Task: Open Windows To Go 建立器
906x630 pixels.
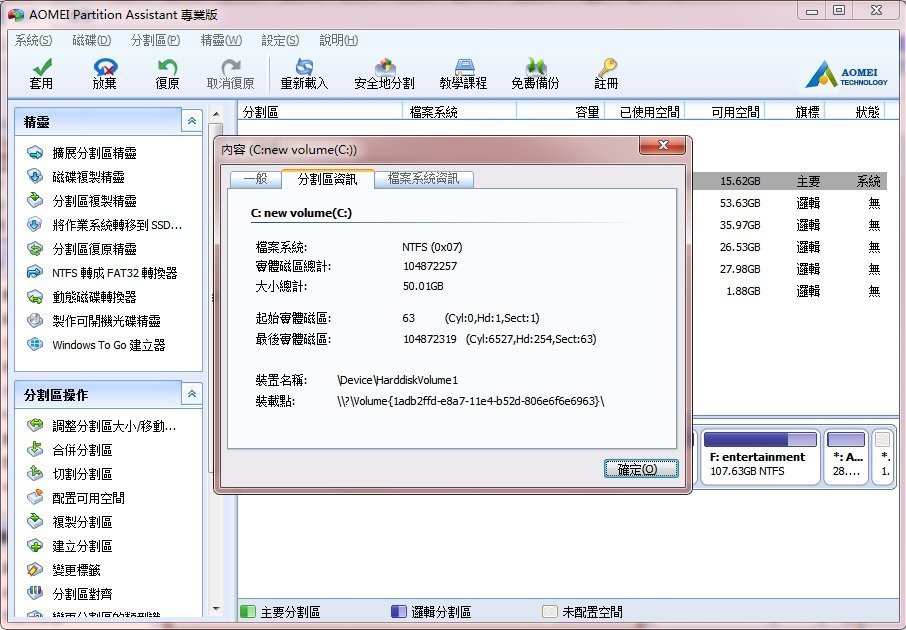Action: (x=109, y=345)
